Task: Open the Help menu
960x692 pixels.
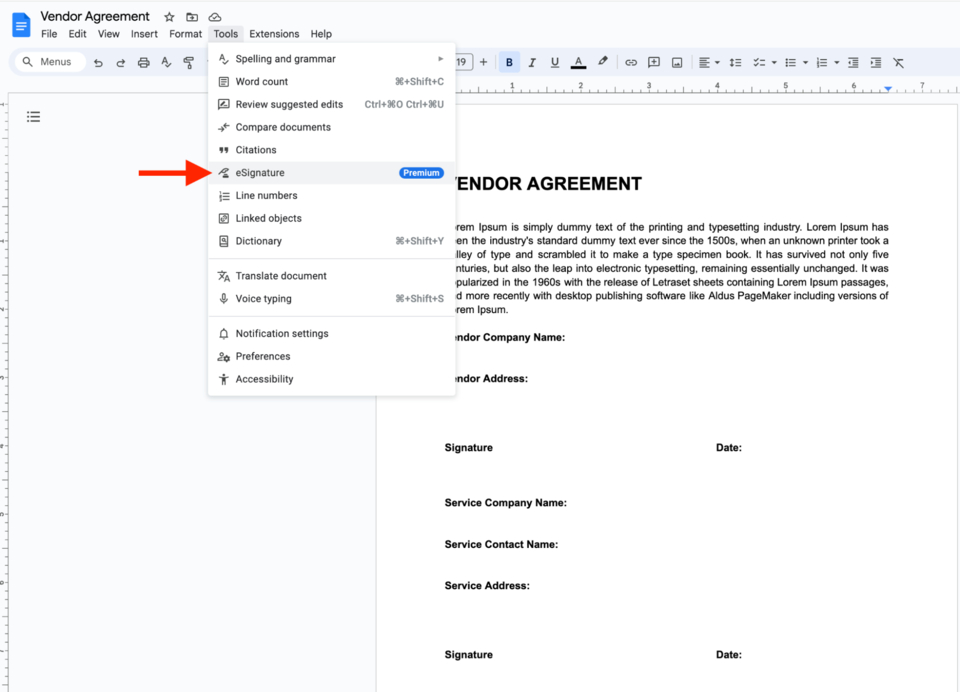Action: pos(321,34)
